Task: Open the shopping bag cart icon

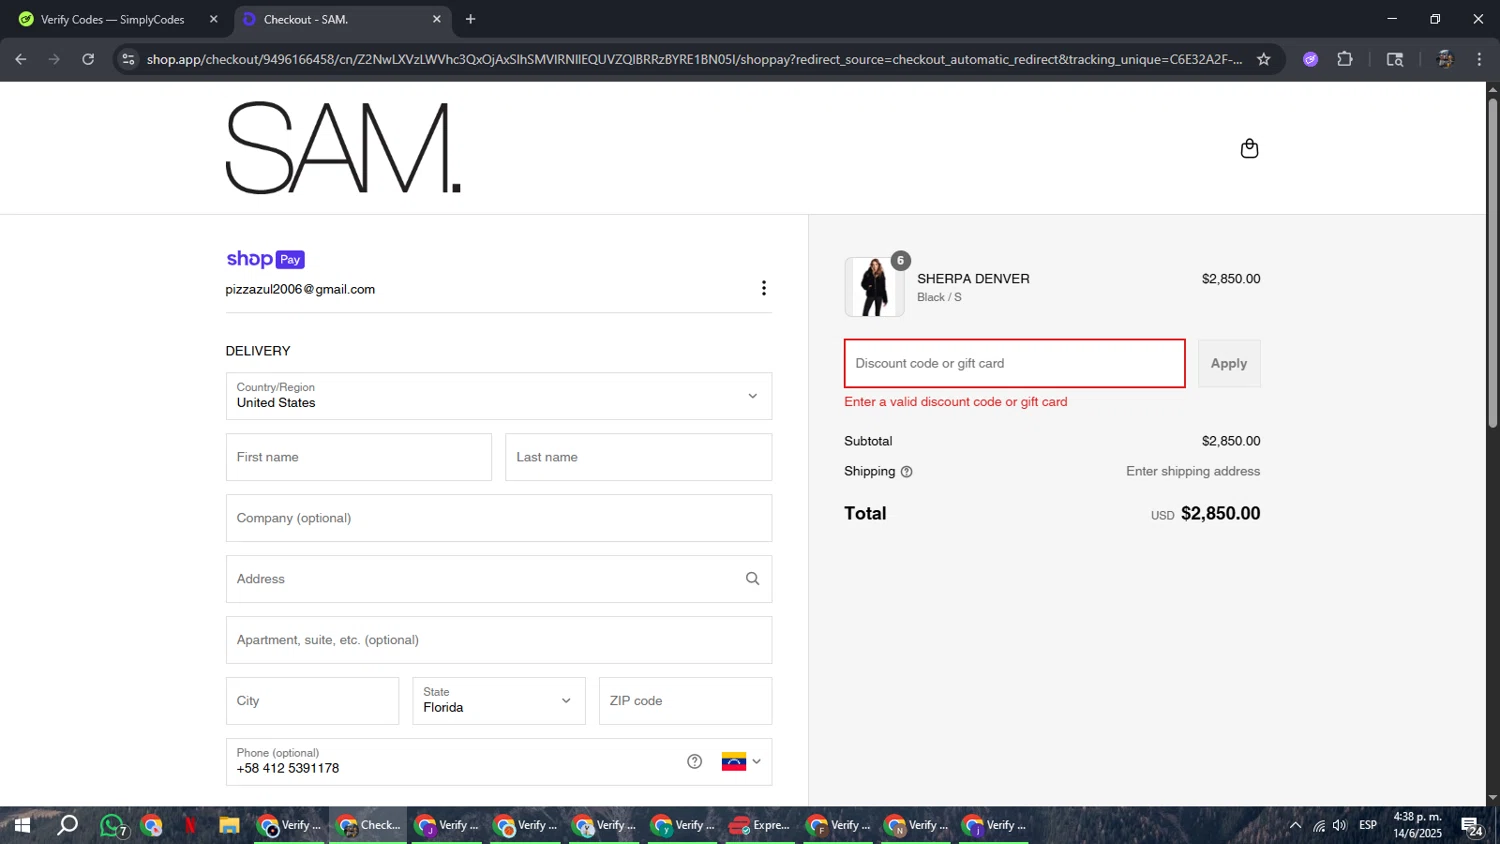Action: [1249, 149]
